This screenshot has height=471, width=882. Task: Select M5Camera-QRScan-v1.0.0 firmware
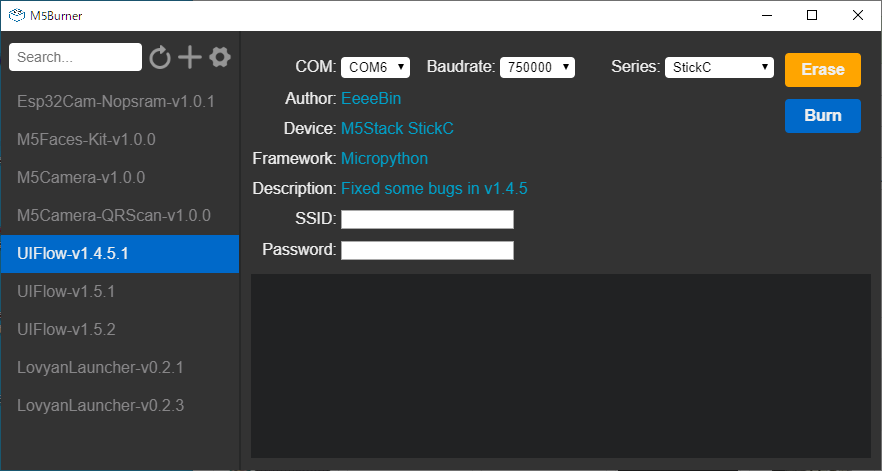(x=120, y=216)
